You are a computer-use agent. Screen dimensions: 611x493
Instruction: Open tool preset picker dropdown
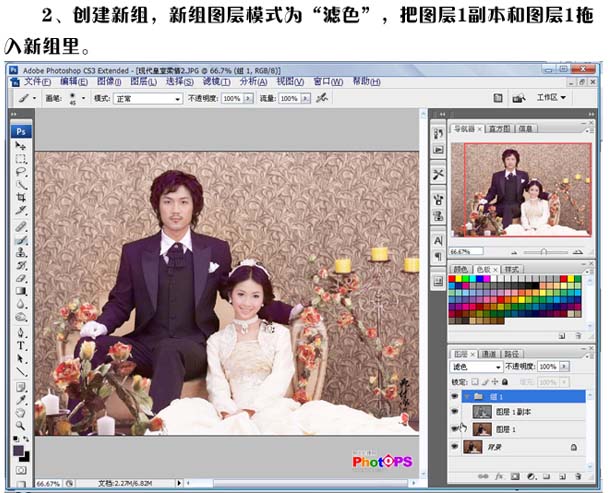pyautogui.click(x=34, y=98)
